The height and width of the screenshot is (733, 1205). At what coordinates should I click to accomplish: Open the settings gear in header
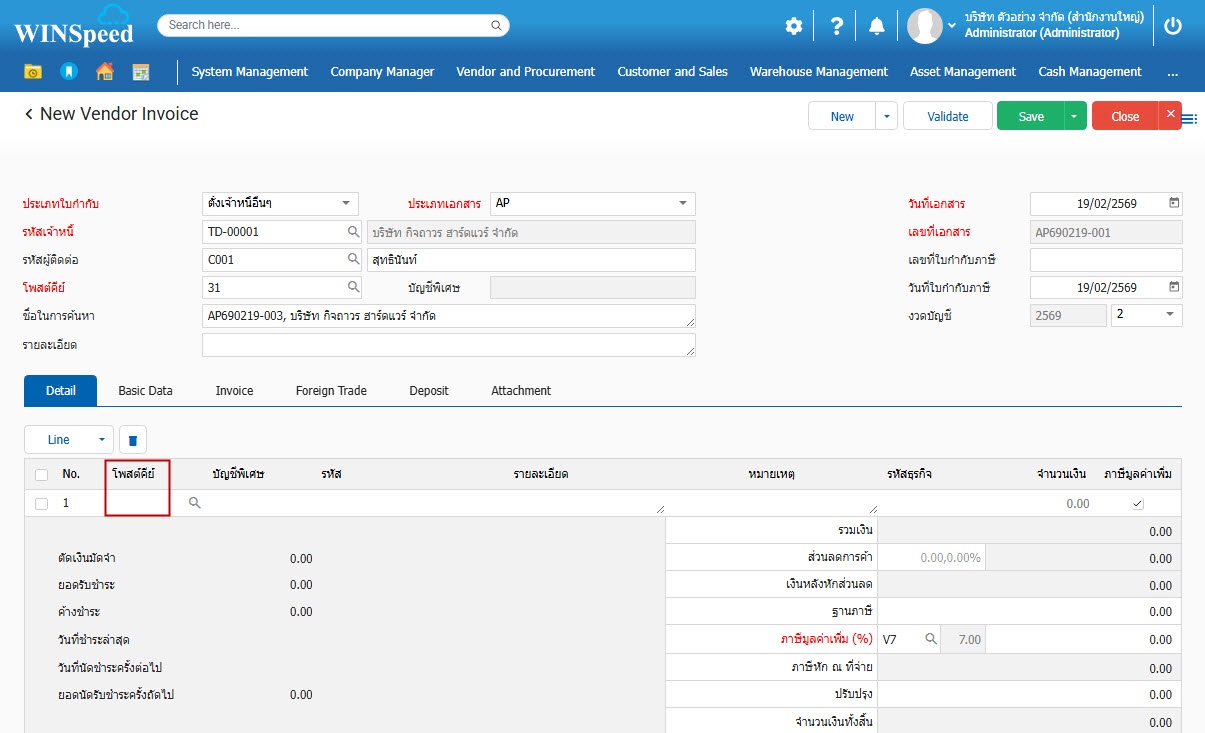tap(793, 26)
